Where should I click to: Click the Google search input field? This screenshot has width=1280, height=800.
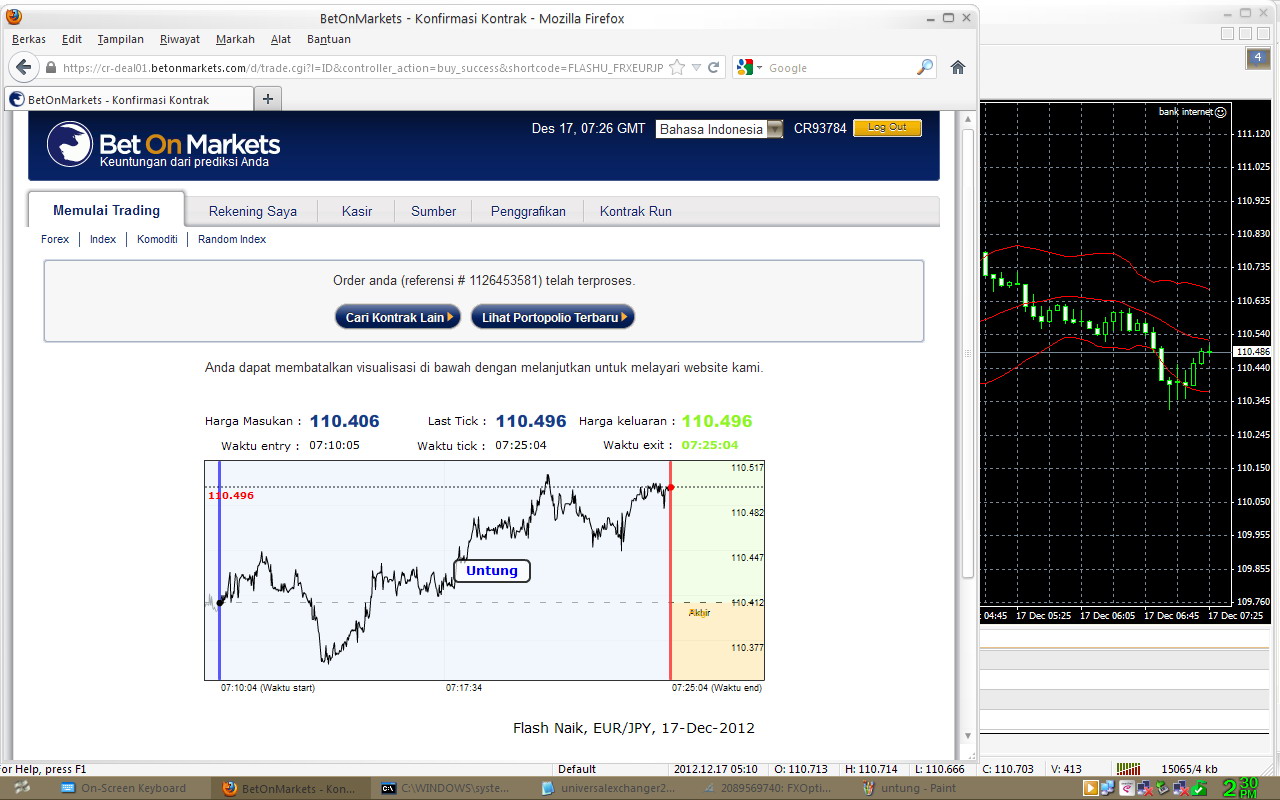pos(840,68)
